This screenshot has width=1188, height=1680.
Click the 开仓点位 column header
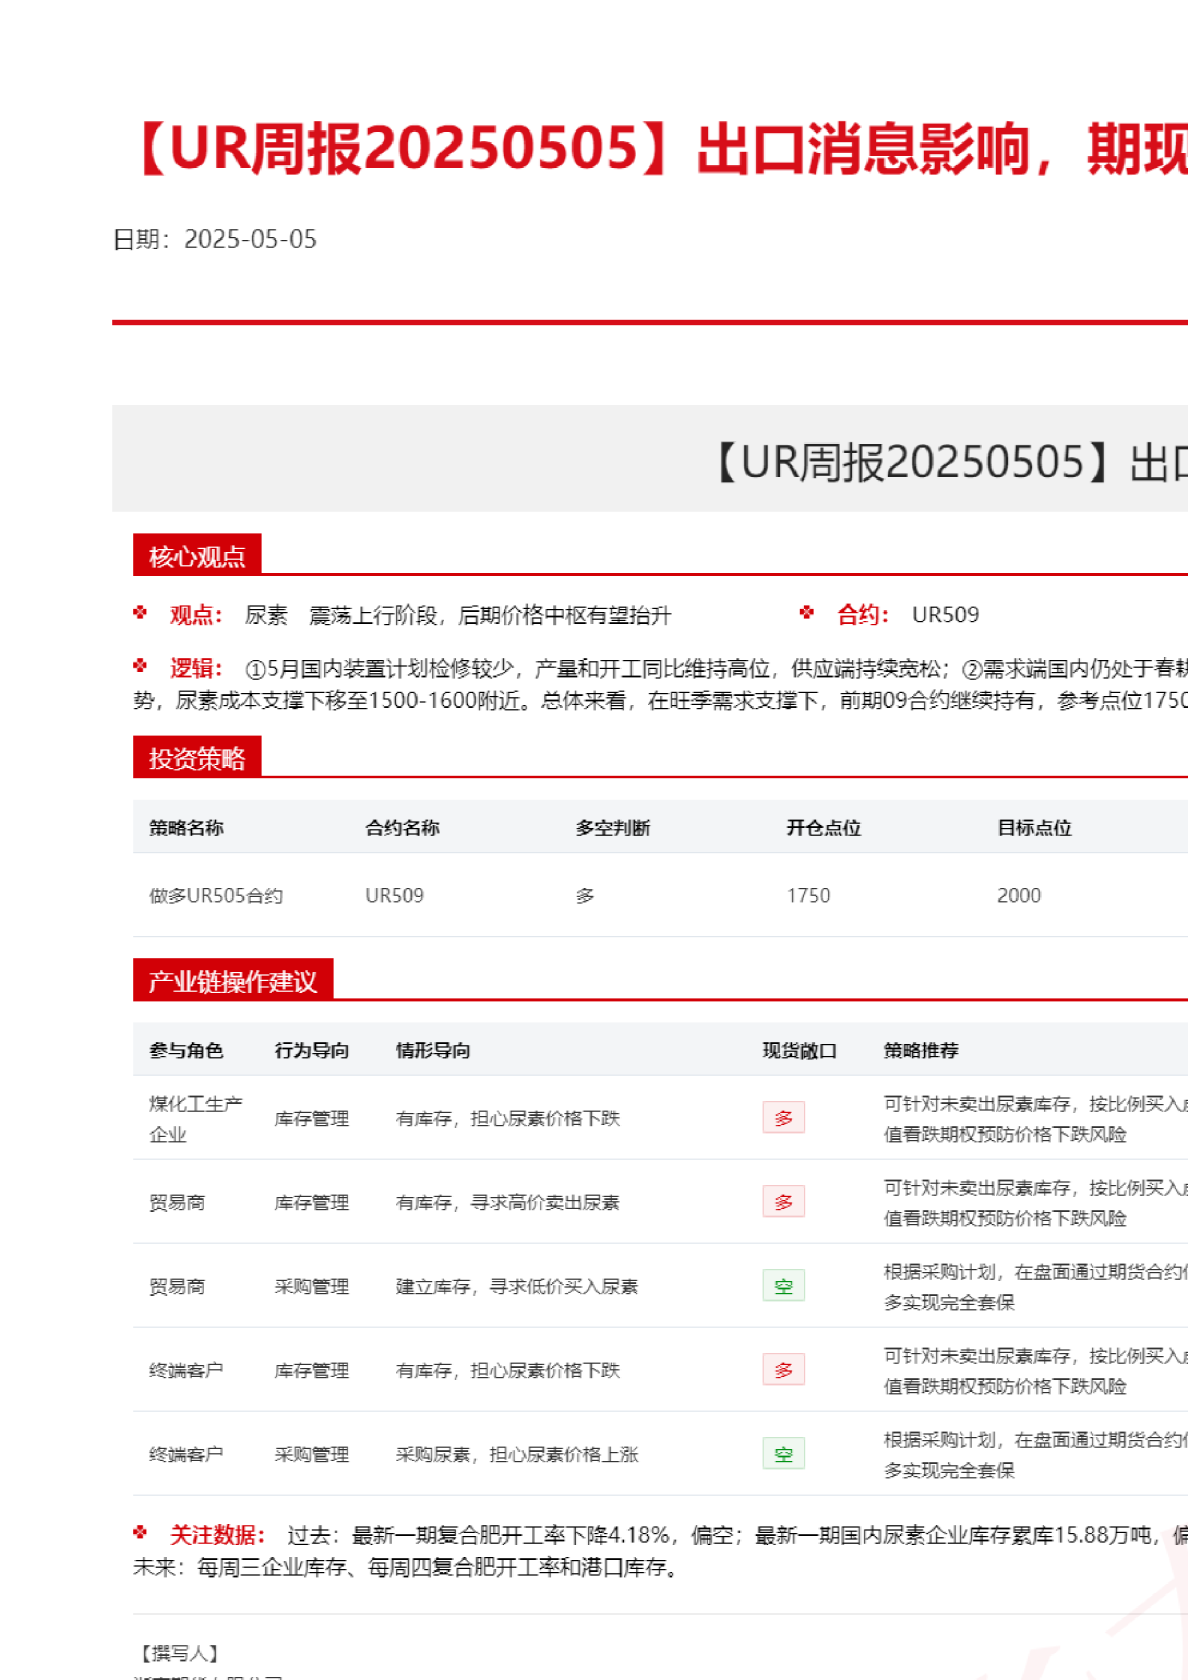tap(823, 828)
